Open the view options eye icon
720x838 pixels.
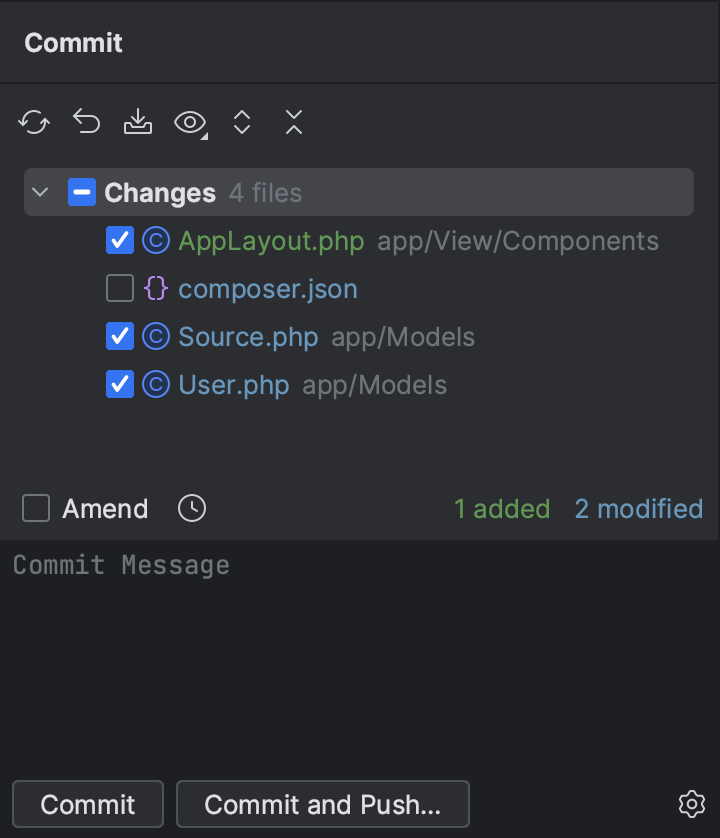188,122
